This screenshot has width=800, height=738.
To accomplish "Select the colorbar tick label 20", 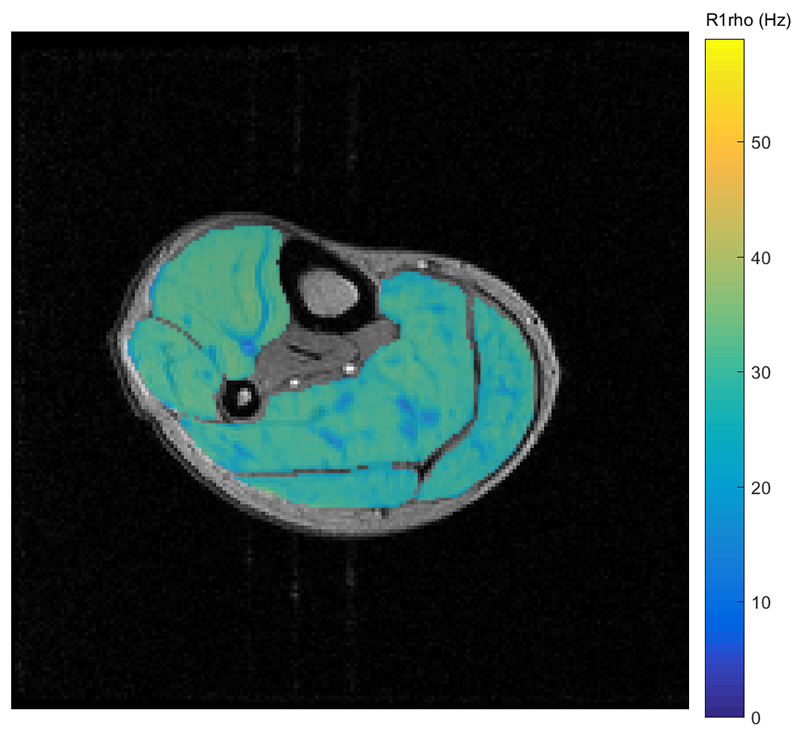I will pyautogui.click(x=761, y=488).
